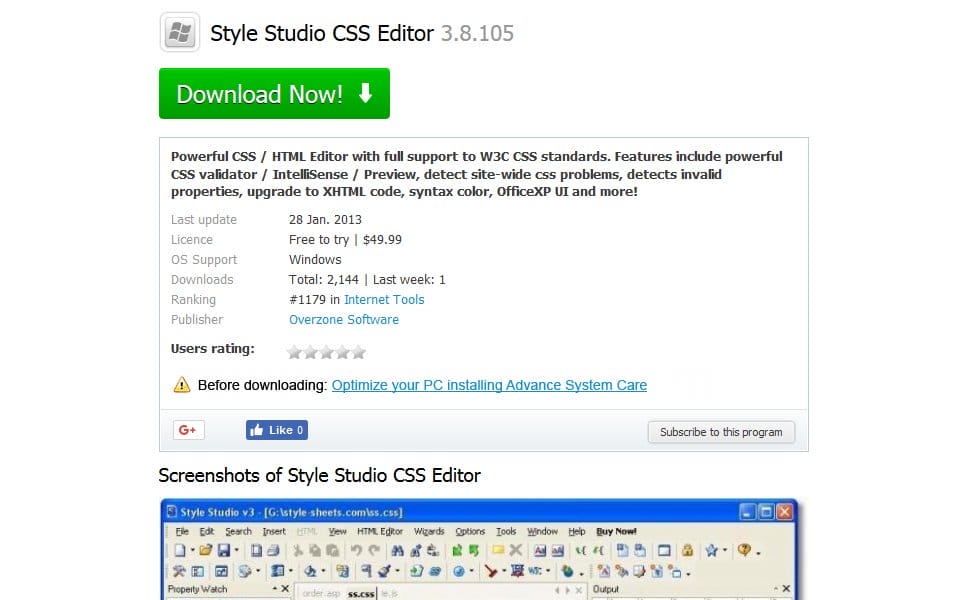
Task: Open the Options menu in Style Studio
Action: pos(470,531)
